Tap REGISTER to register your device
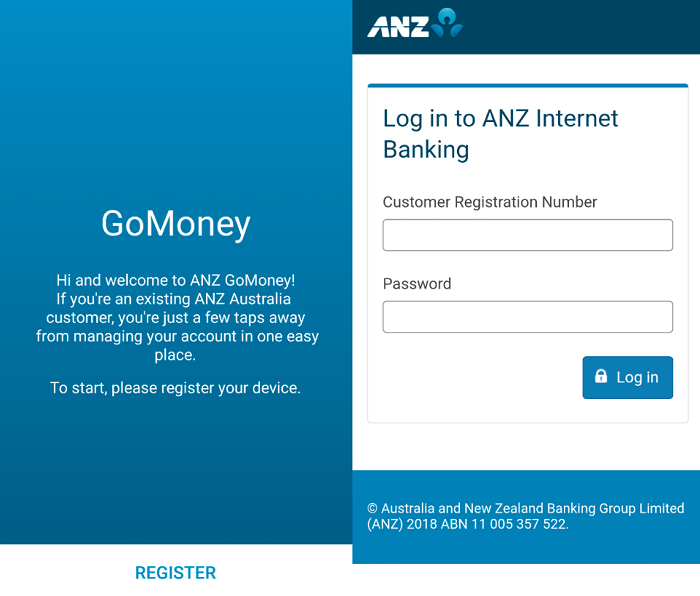Viewport: 700px width, 596px height. coord(175,573)
